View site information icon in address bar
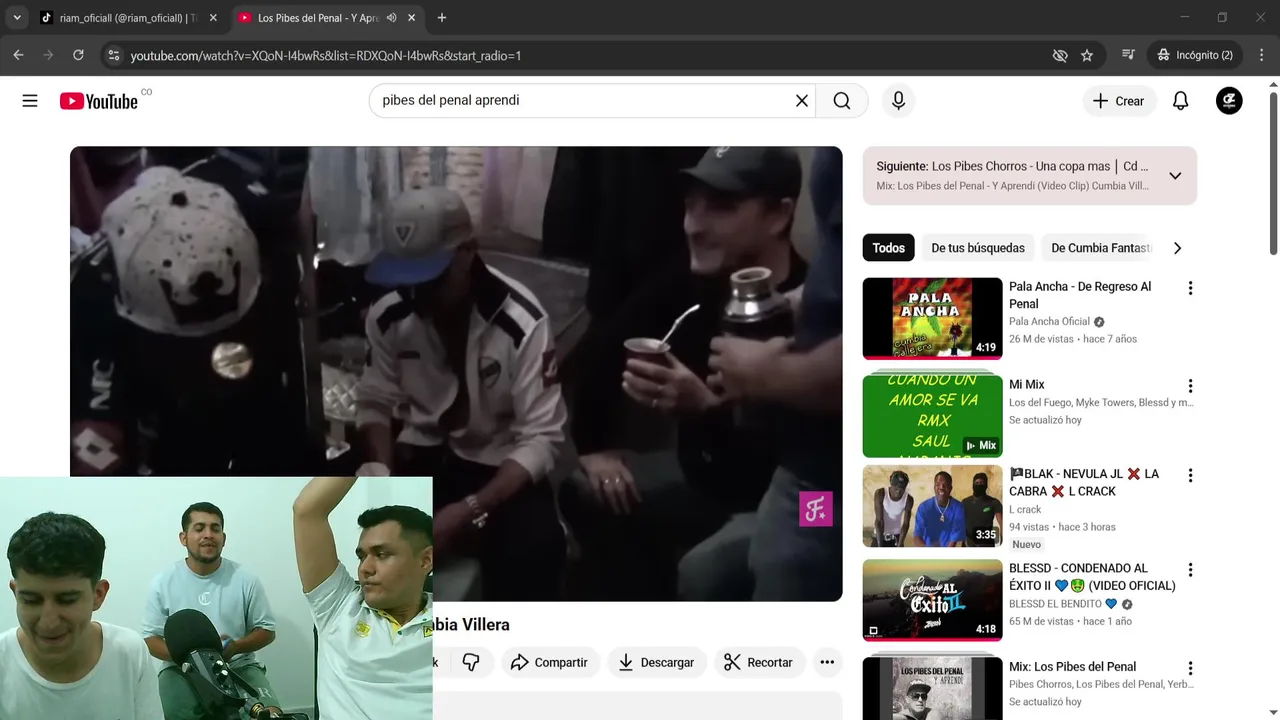This screenshot has height=720, width=1280. point(113,55)
